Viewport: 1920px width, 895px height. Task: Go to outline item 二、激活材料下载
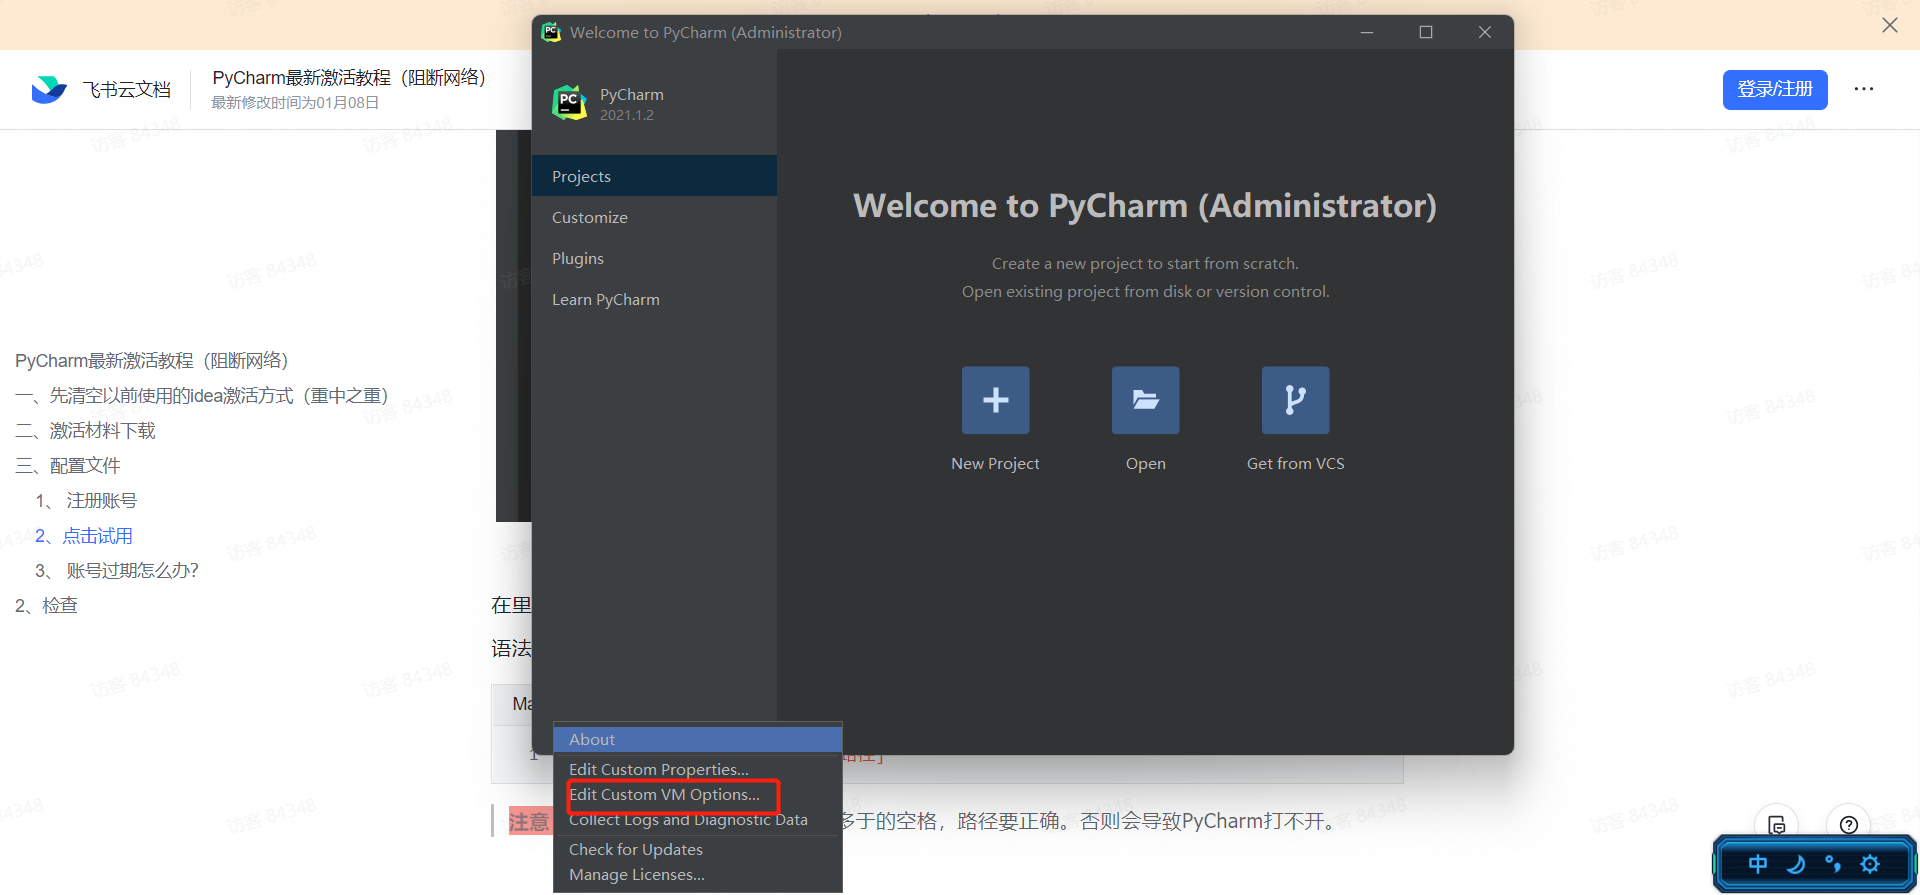point(85,430)
